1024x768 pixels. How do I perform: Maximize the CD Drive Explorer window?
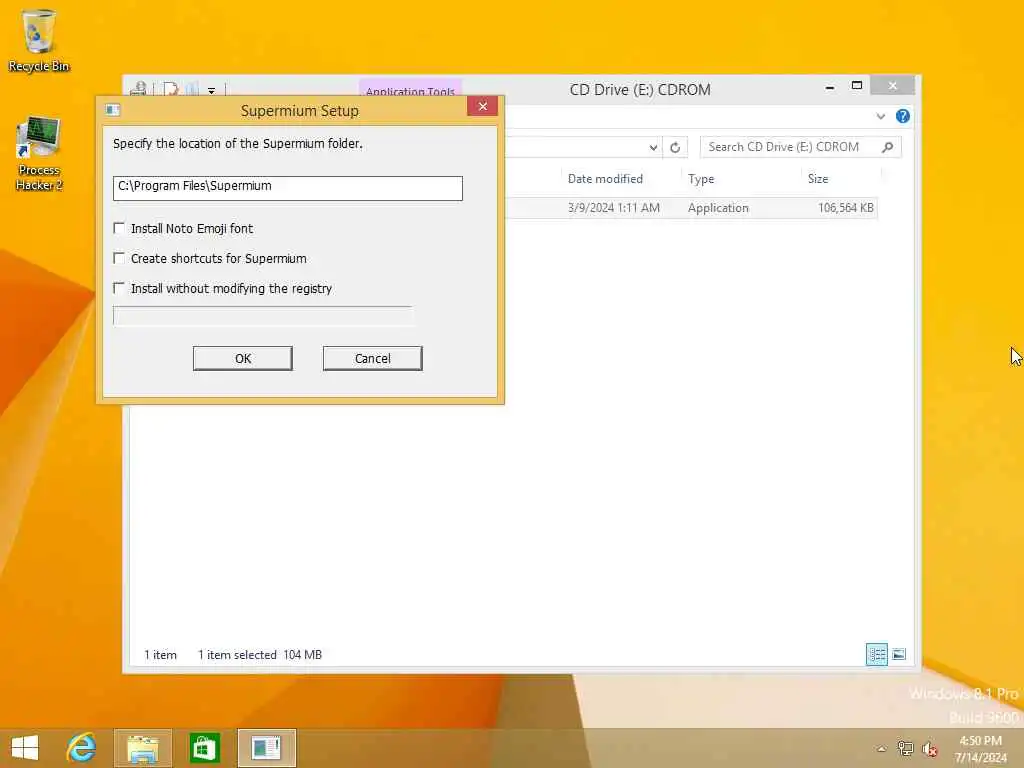click(857, 86)
